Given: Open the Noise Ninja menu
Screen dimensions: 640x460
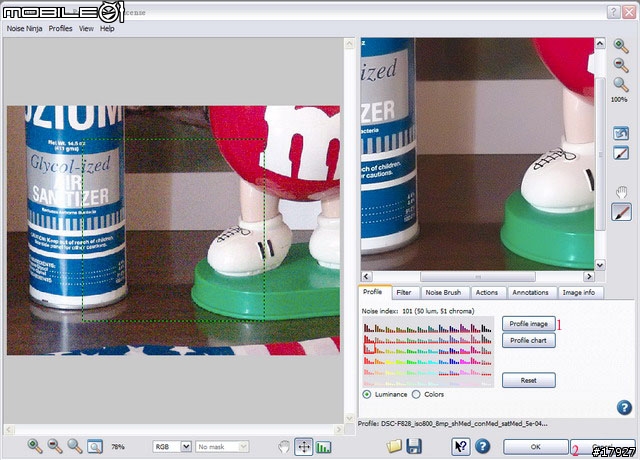Looking at the screenshot, I should coord(24,29).
